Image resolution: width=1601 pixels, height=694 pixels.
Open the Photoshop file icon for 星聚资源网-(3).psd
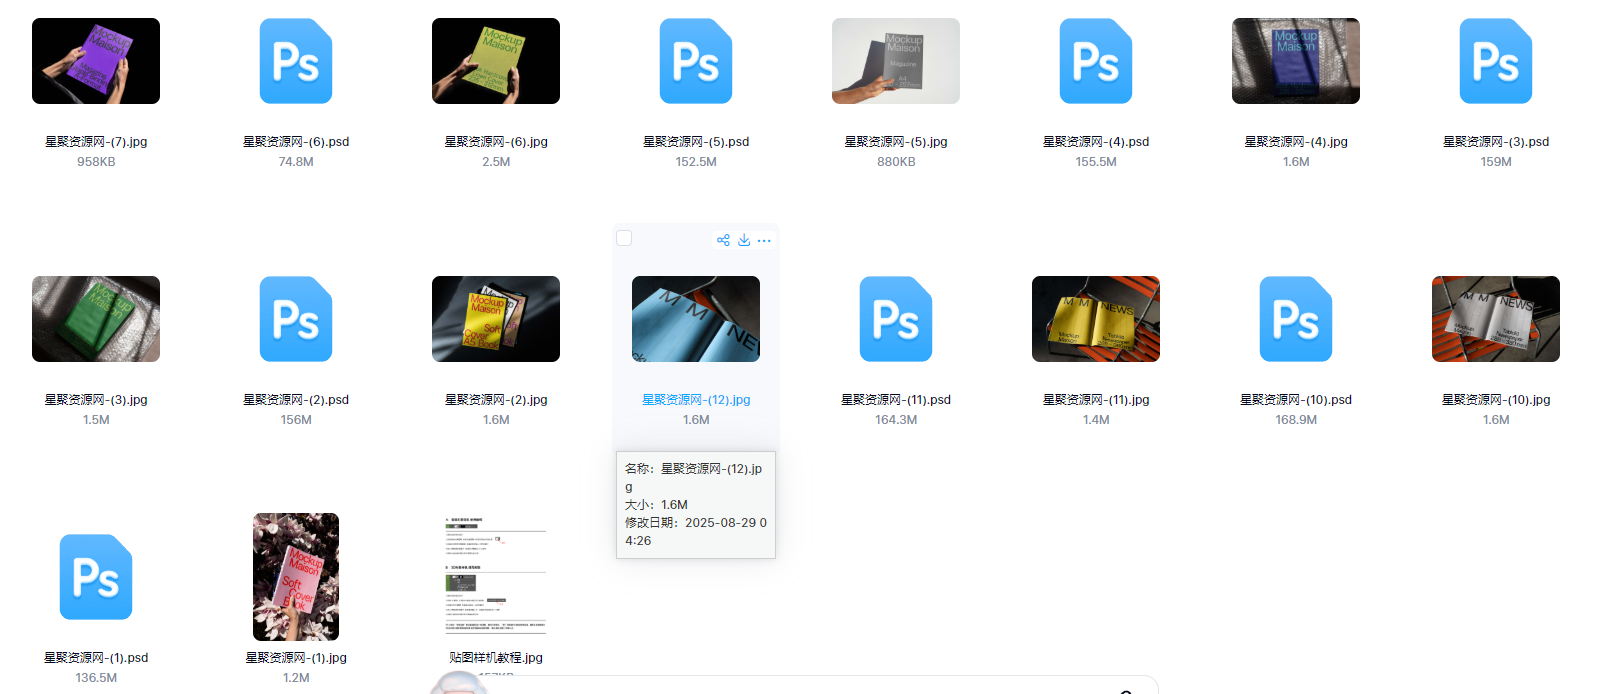[1496, 61]
